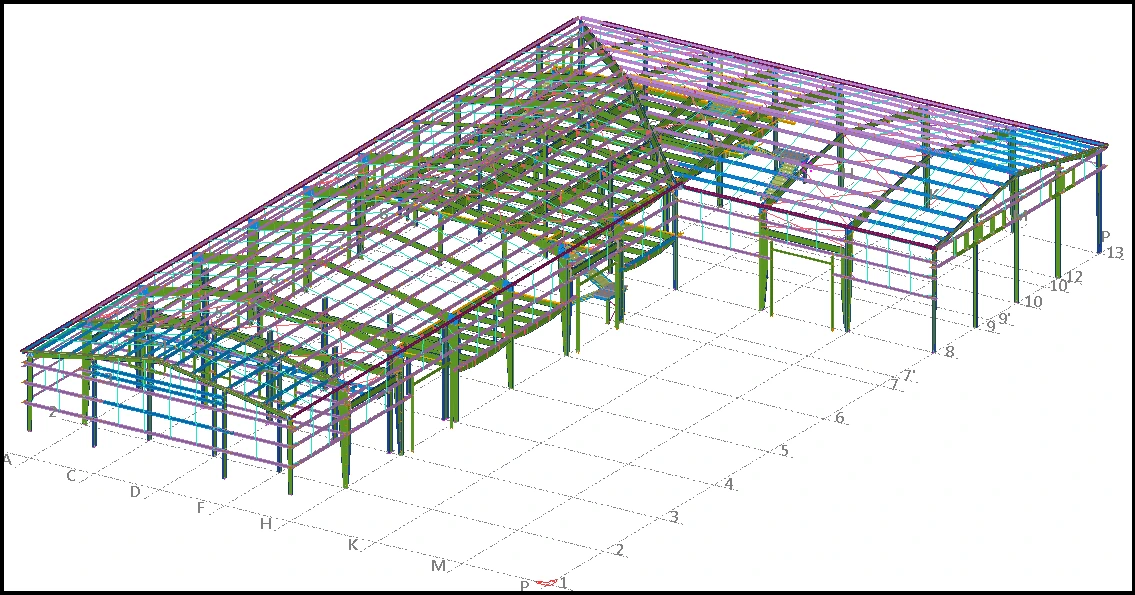
Task: Select grid label 8
Action: click(x=949, y=352)
